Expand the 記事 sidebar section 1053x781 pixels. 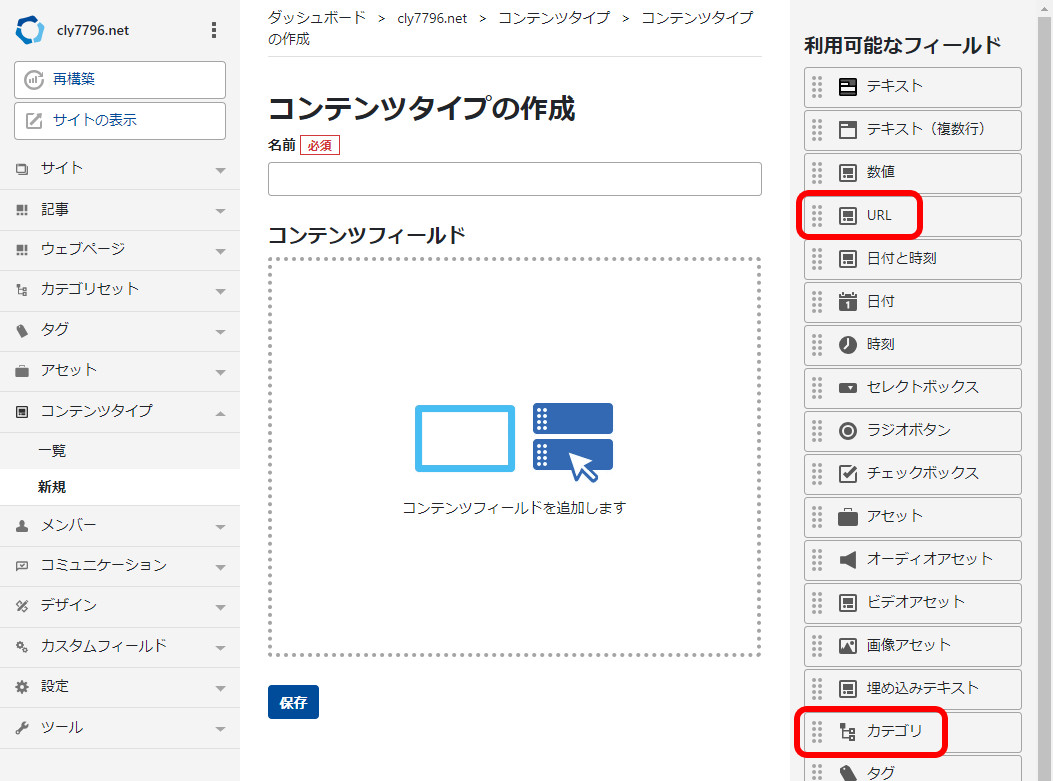pyautogui.click(x=220, y=210)
